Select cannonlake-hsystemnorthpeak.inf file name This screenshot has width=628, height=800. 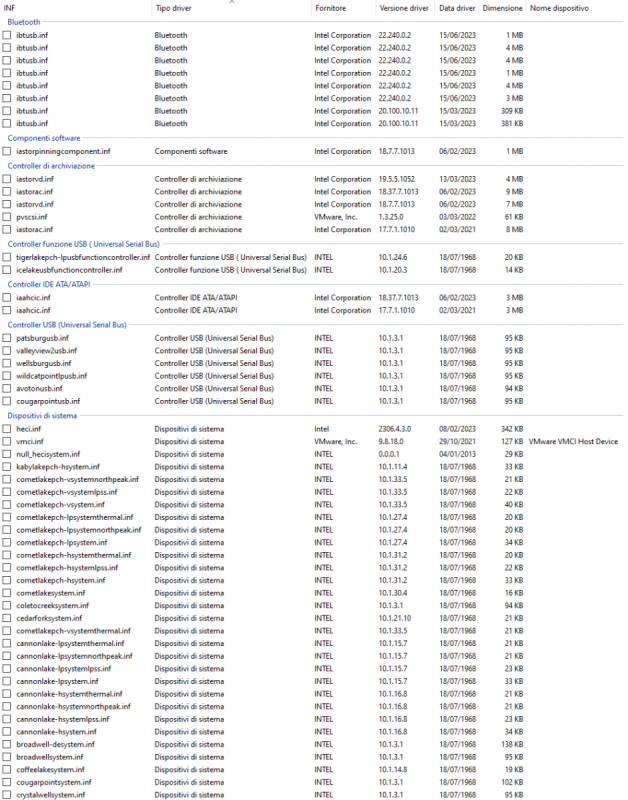(73, 707)
